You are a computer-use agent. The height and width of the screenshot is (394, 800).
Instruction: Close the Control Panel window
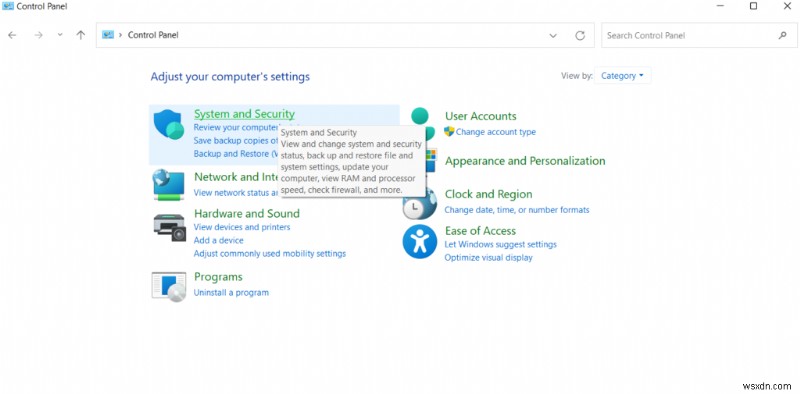point(787,6)
